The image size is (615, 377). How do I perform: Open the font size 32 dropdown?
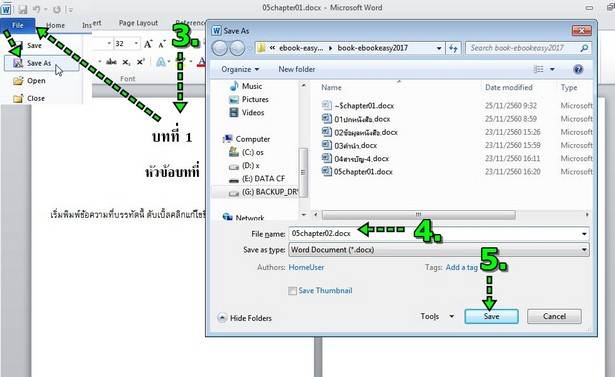[x=136, y=44]
